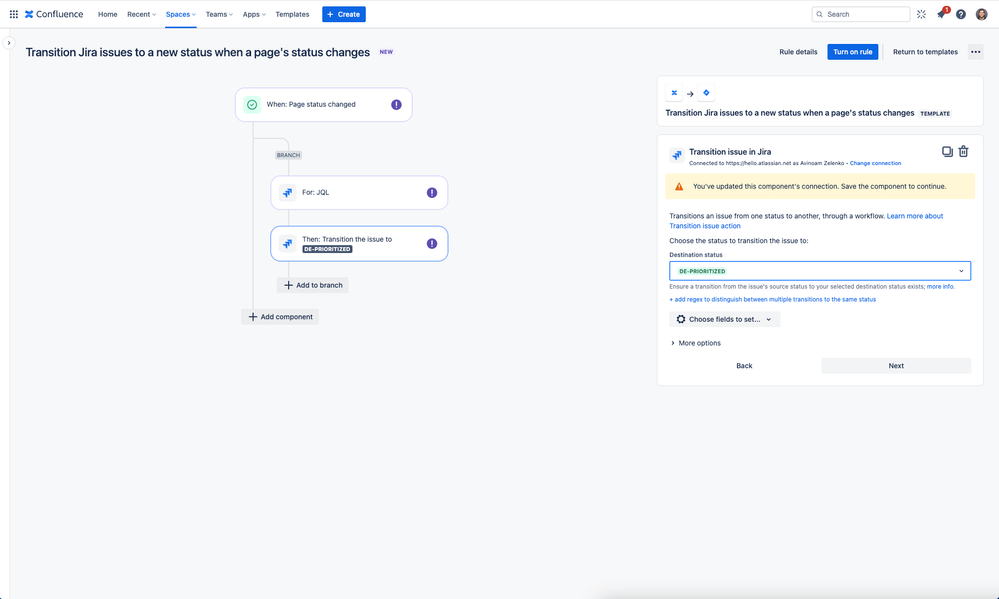Expand More options
999x599 pixels.
[x=696, y=343]
